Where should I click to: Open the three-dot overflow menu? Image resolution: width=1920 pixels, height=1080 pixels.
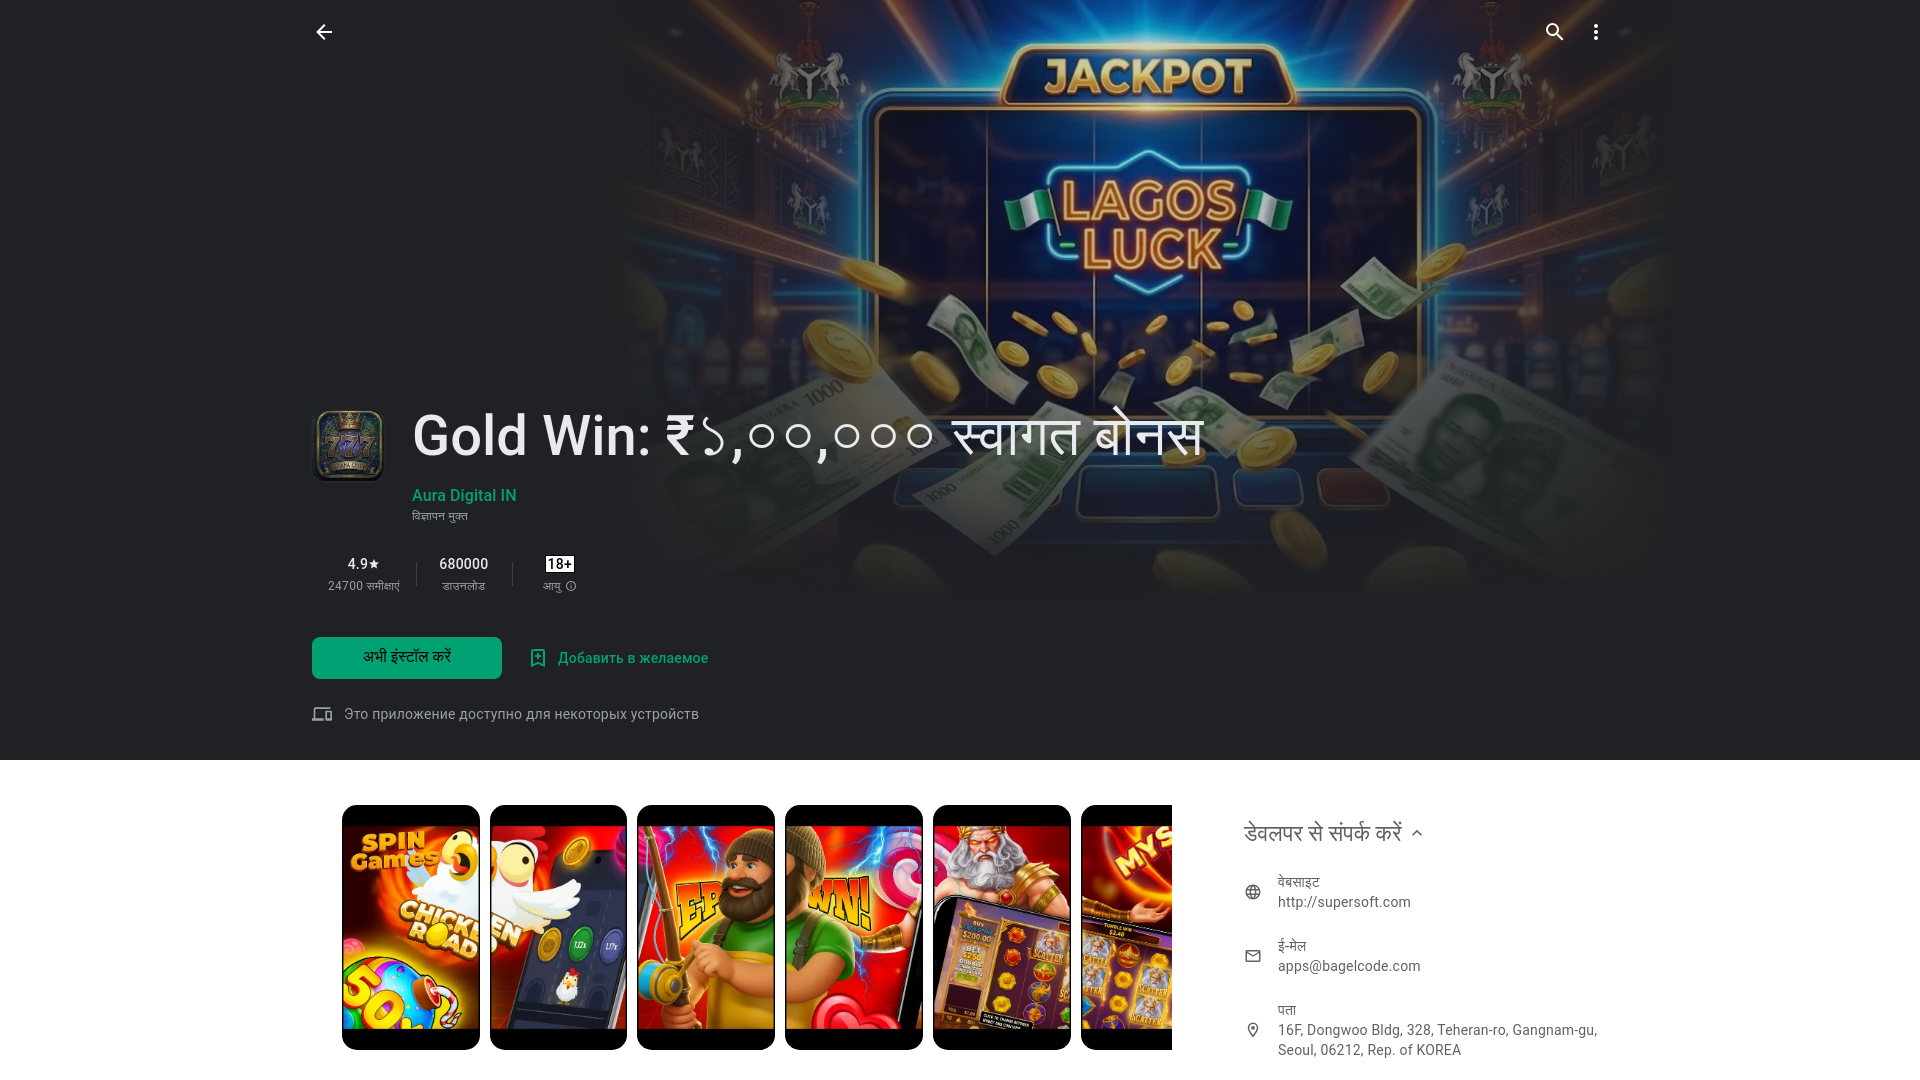click(1596, 32)
